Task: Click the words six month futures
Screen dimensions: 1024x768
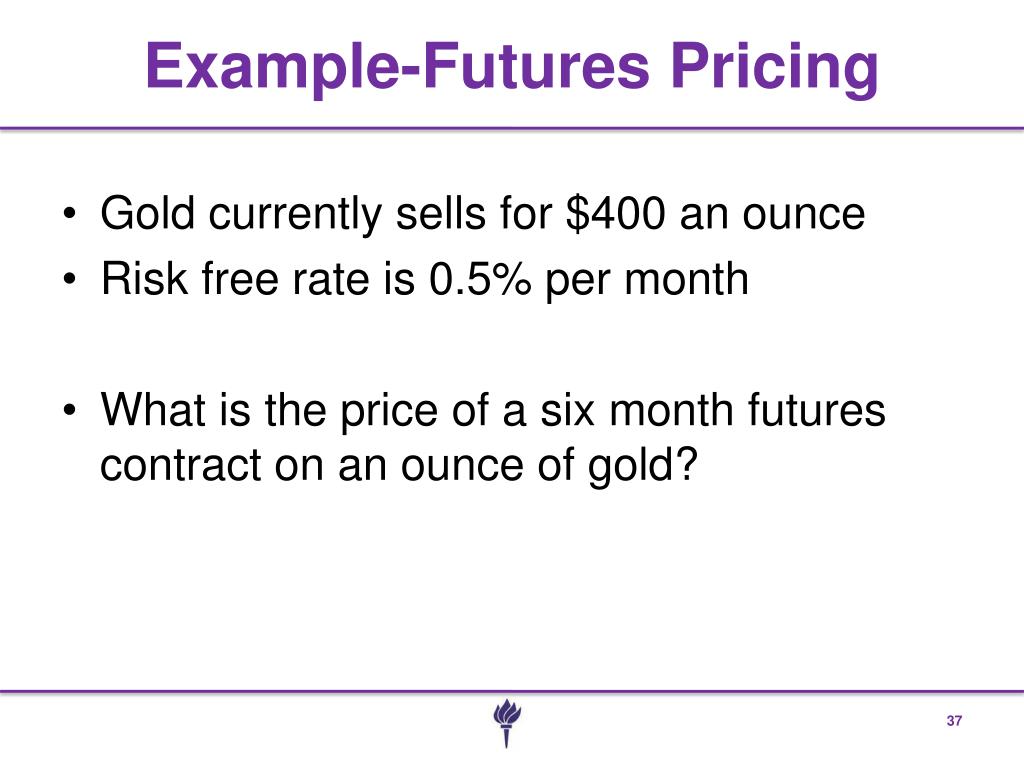Action: [x=712, y=409]
